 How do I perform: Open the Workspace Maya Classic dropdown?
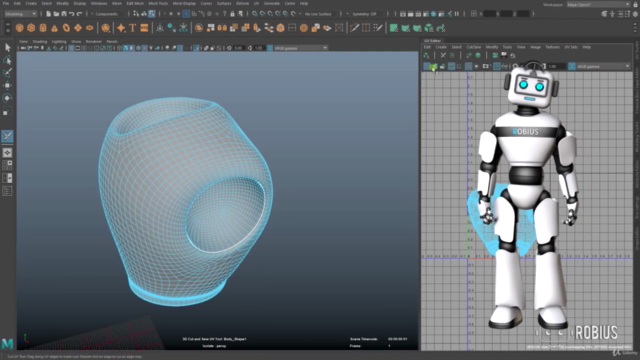(598, 4)
